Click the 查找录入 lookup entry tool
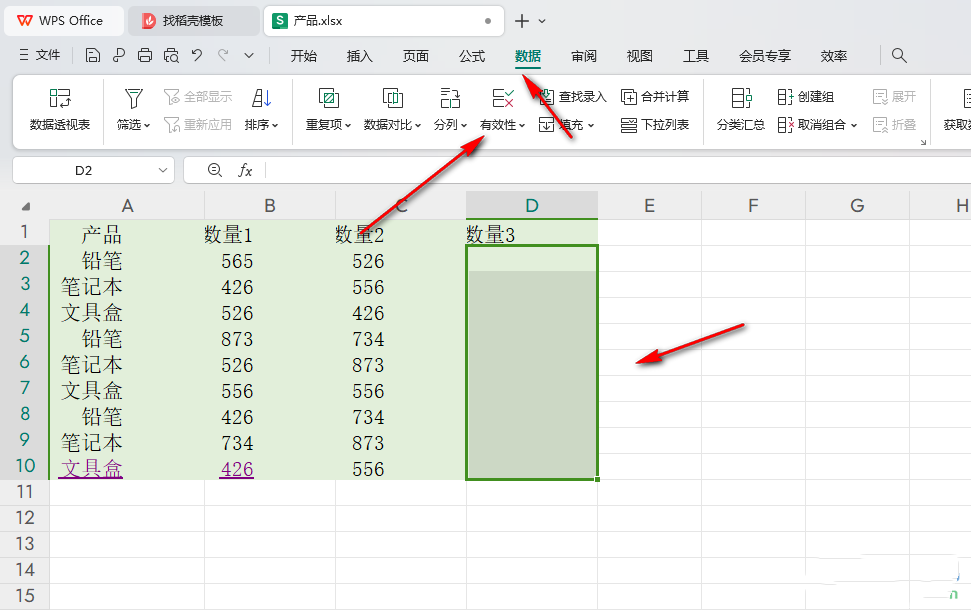This screenshot has width=971, height=610. coord(572,97)
